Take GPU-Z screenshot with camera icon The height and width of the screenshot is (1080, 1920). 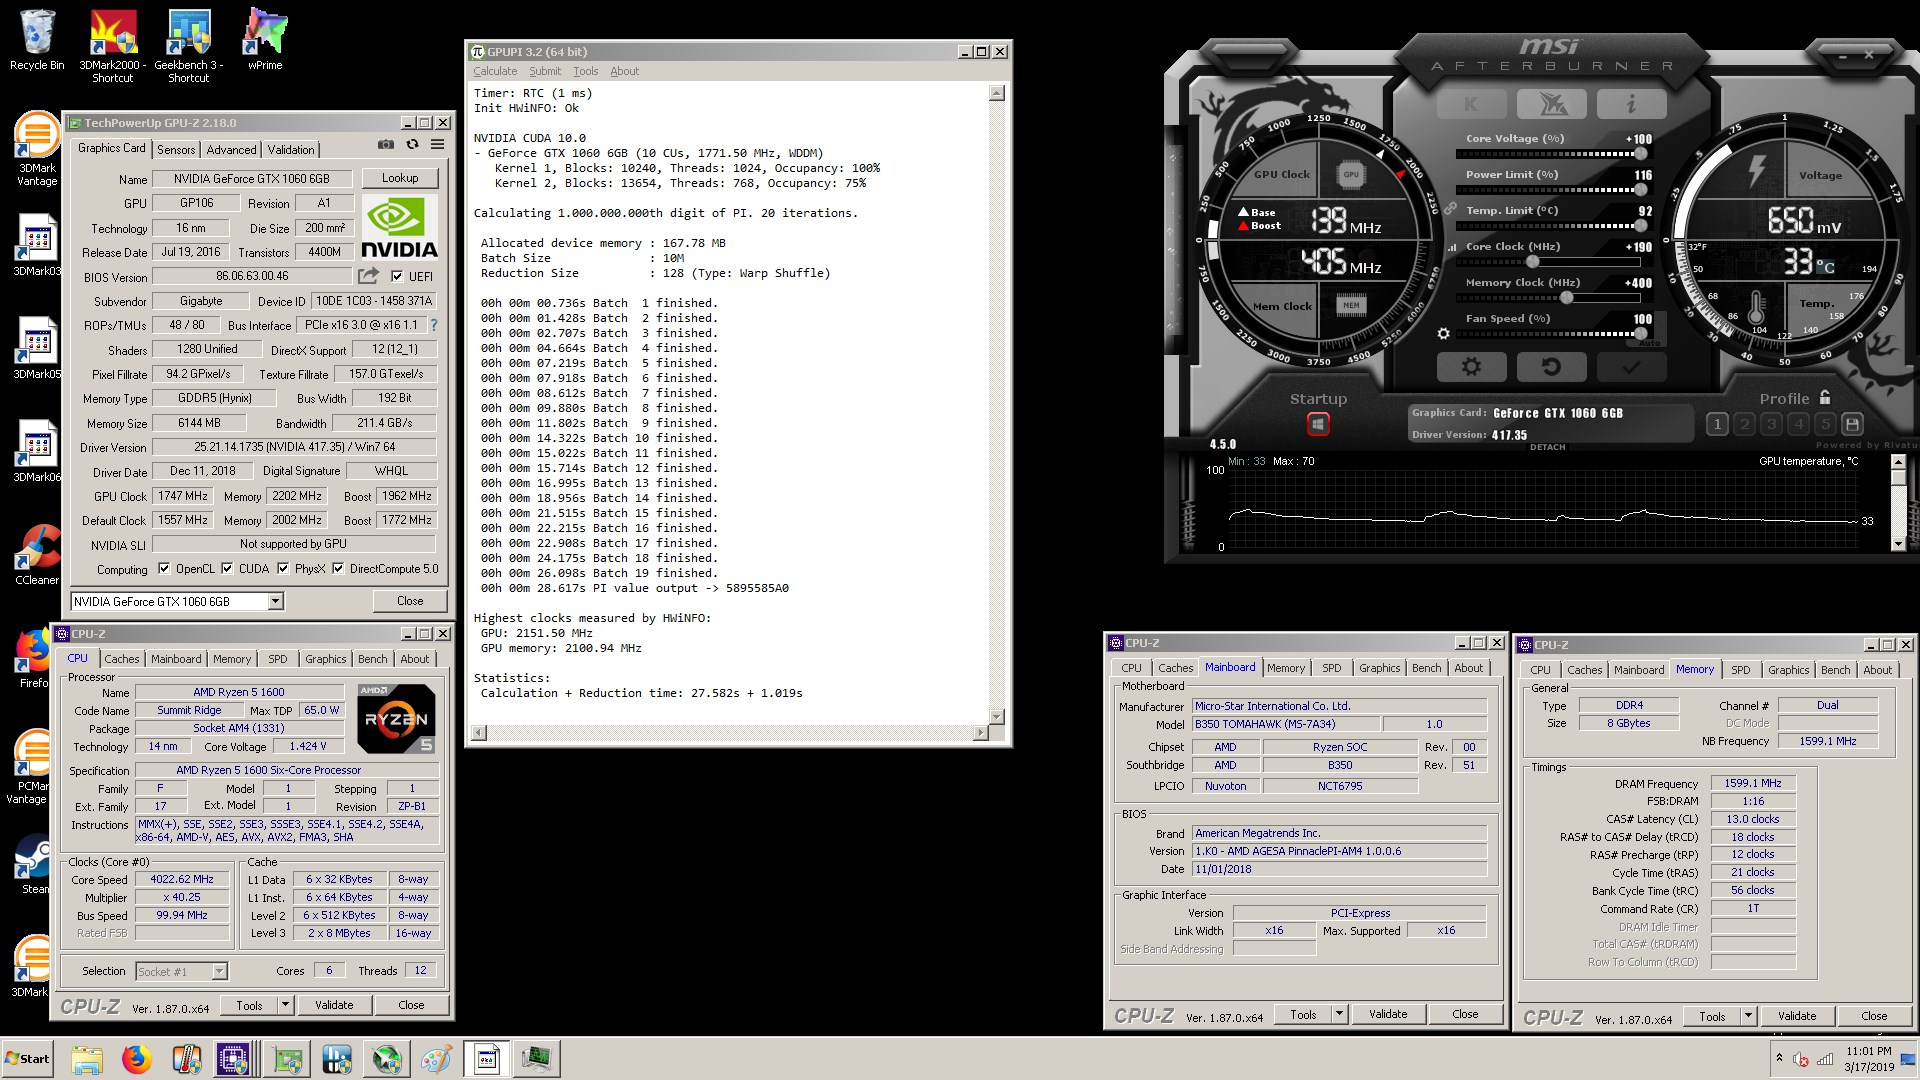pos(385,145)
